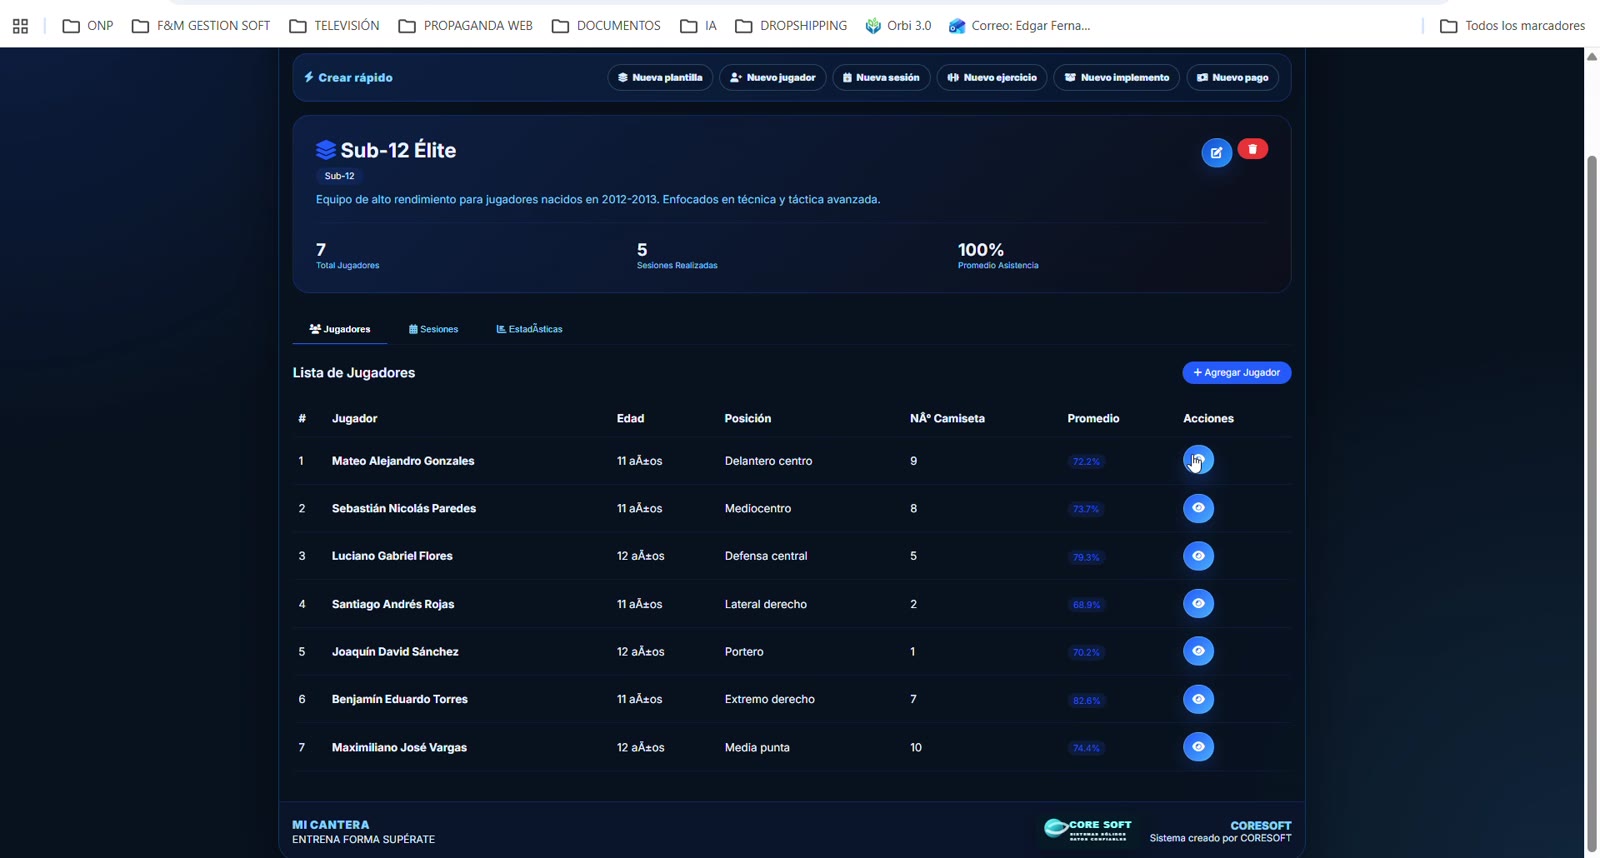Click the Sub-12 Élite team title
Screen dimensions: 1600x858
[398, 150]
